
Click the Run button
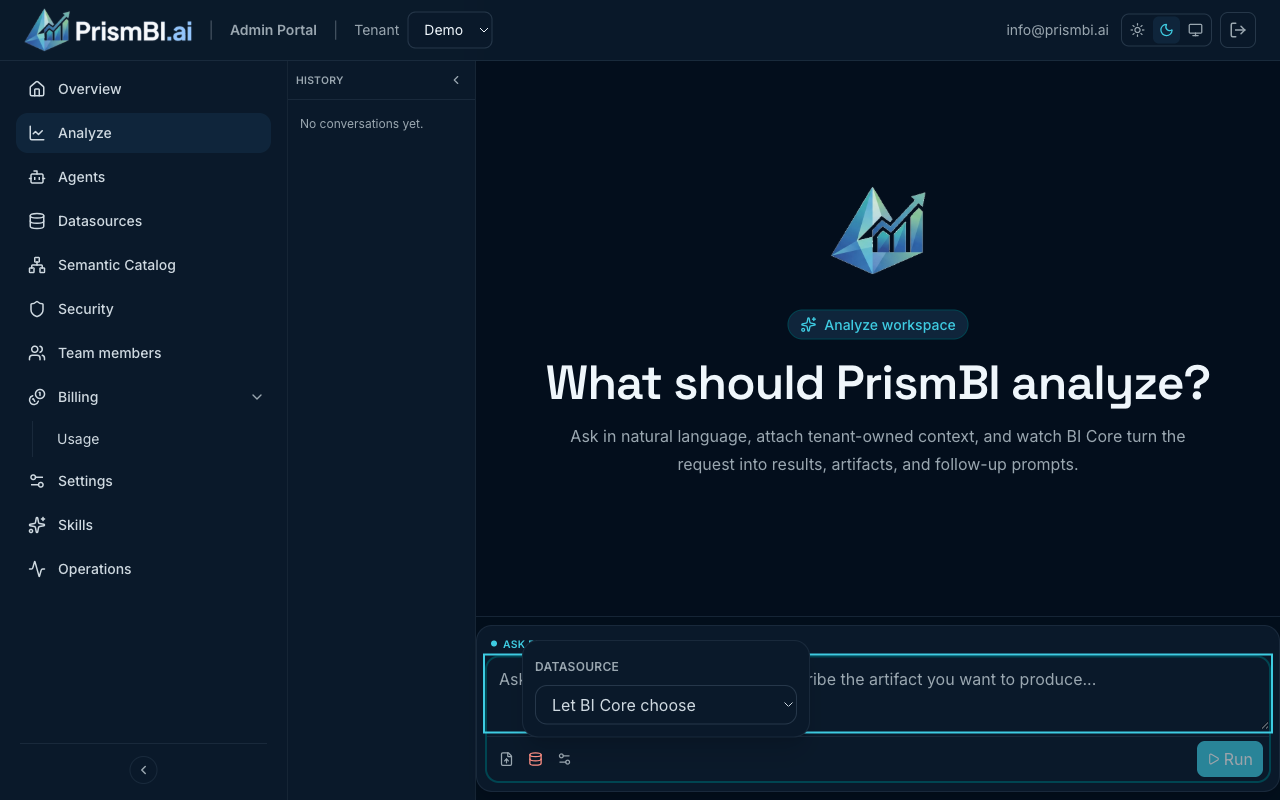pos(1230,759)
